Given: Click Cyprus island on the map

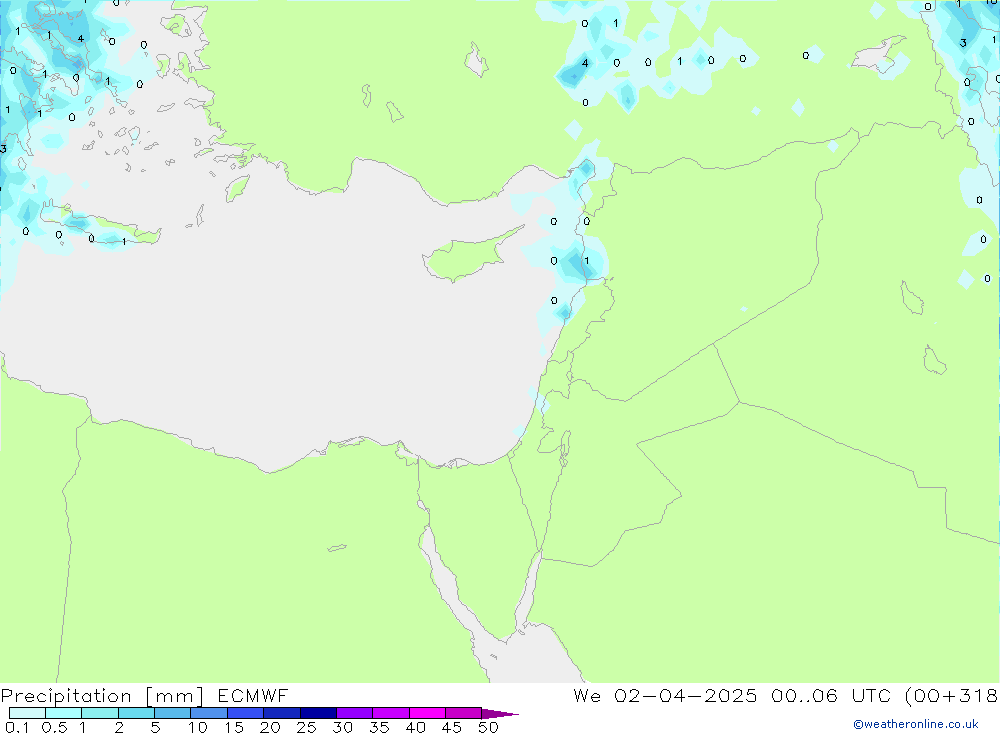Looking at the screenshot, I should tap(466, 256).
